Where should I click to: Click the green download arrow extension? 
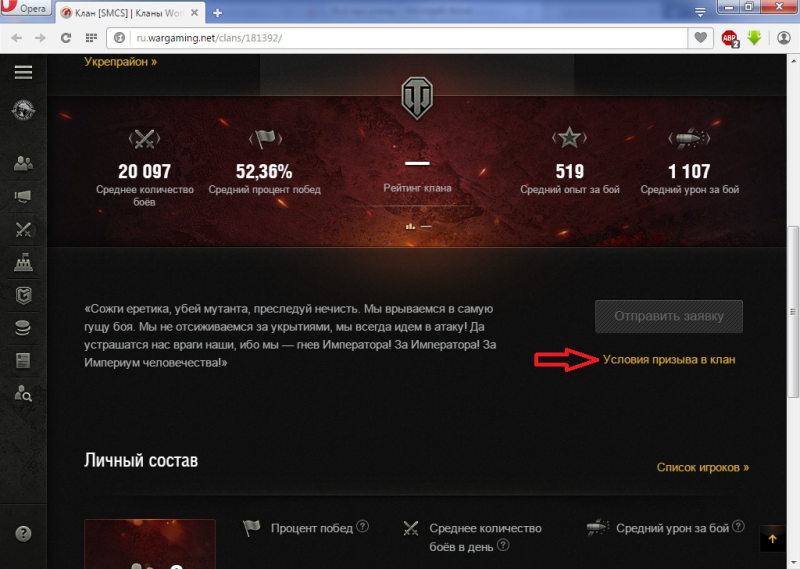pos(755,38)
